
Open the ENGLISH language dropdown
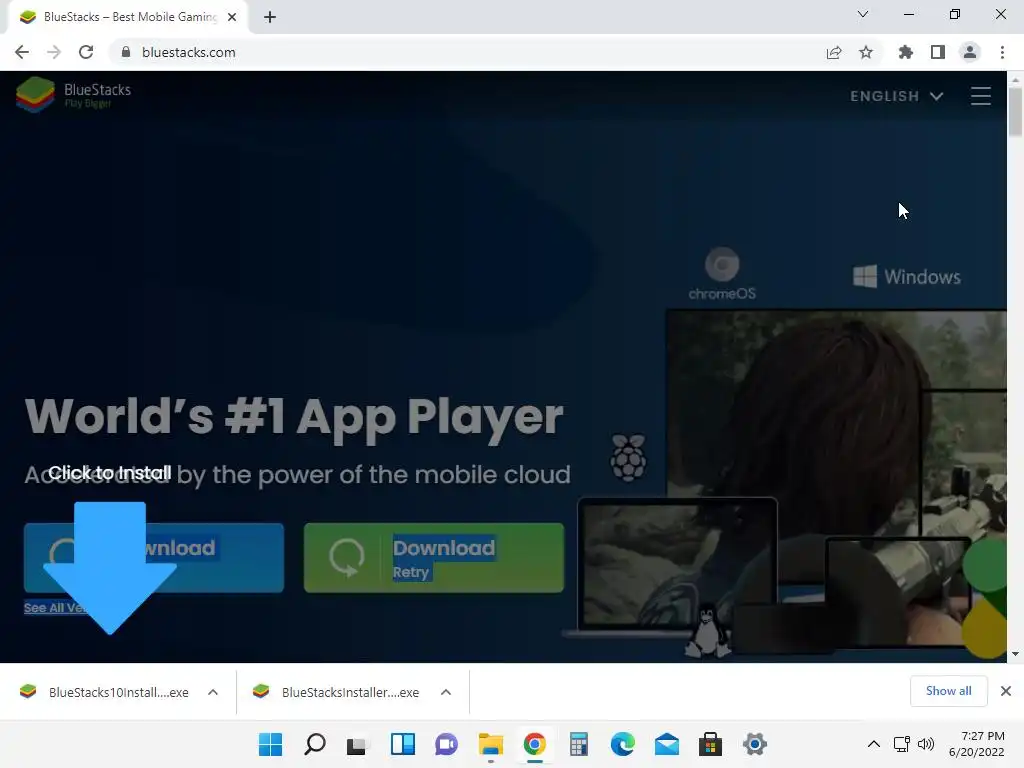tap(897, 96)
